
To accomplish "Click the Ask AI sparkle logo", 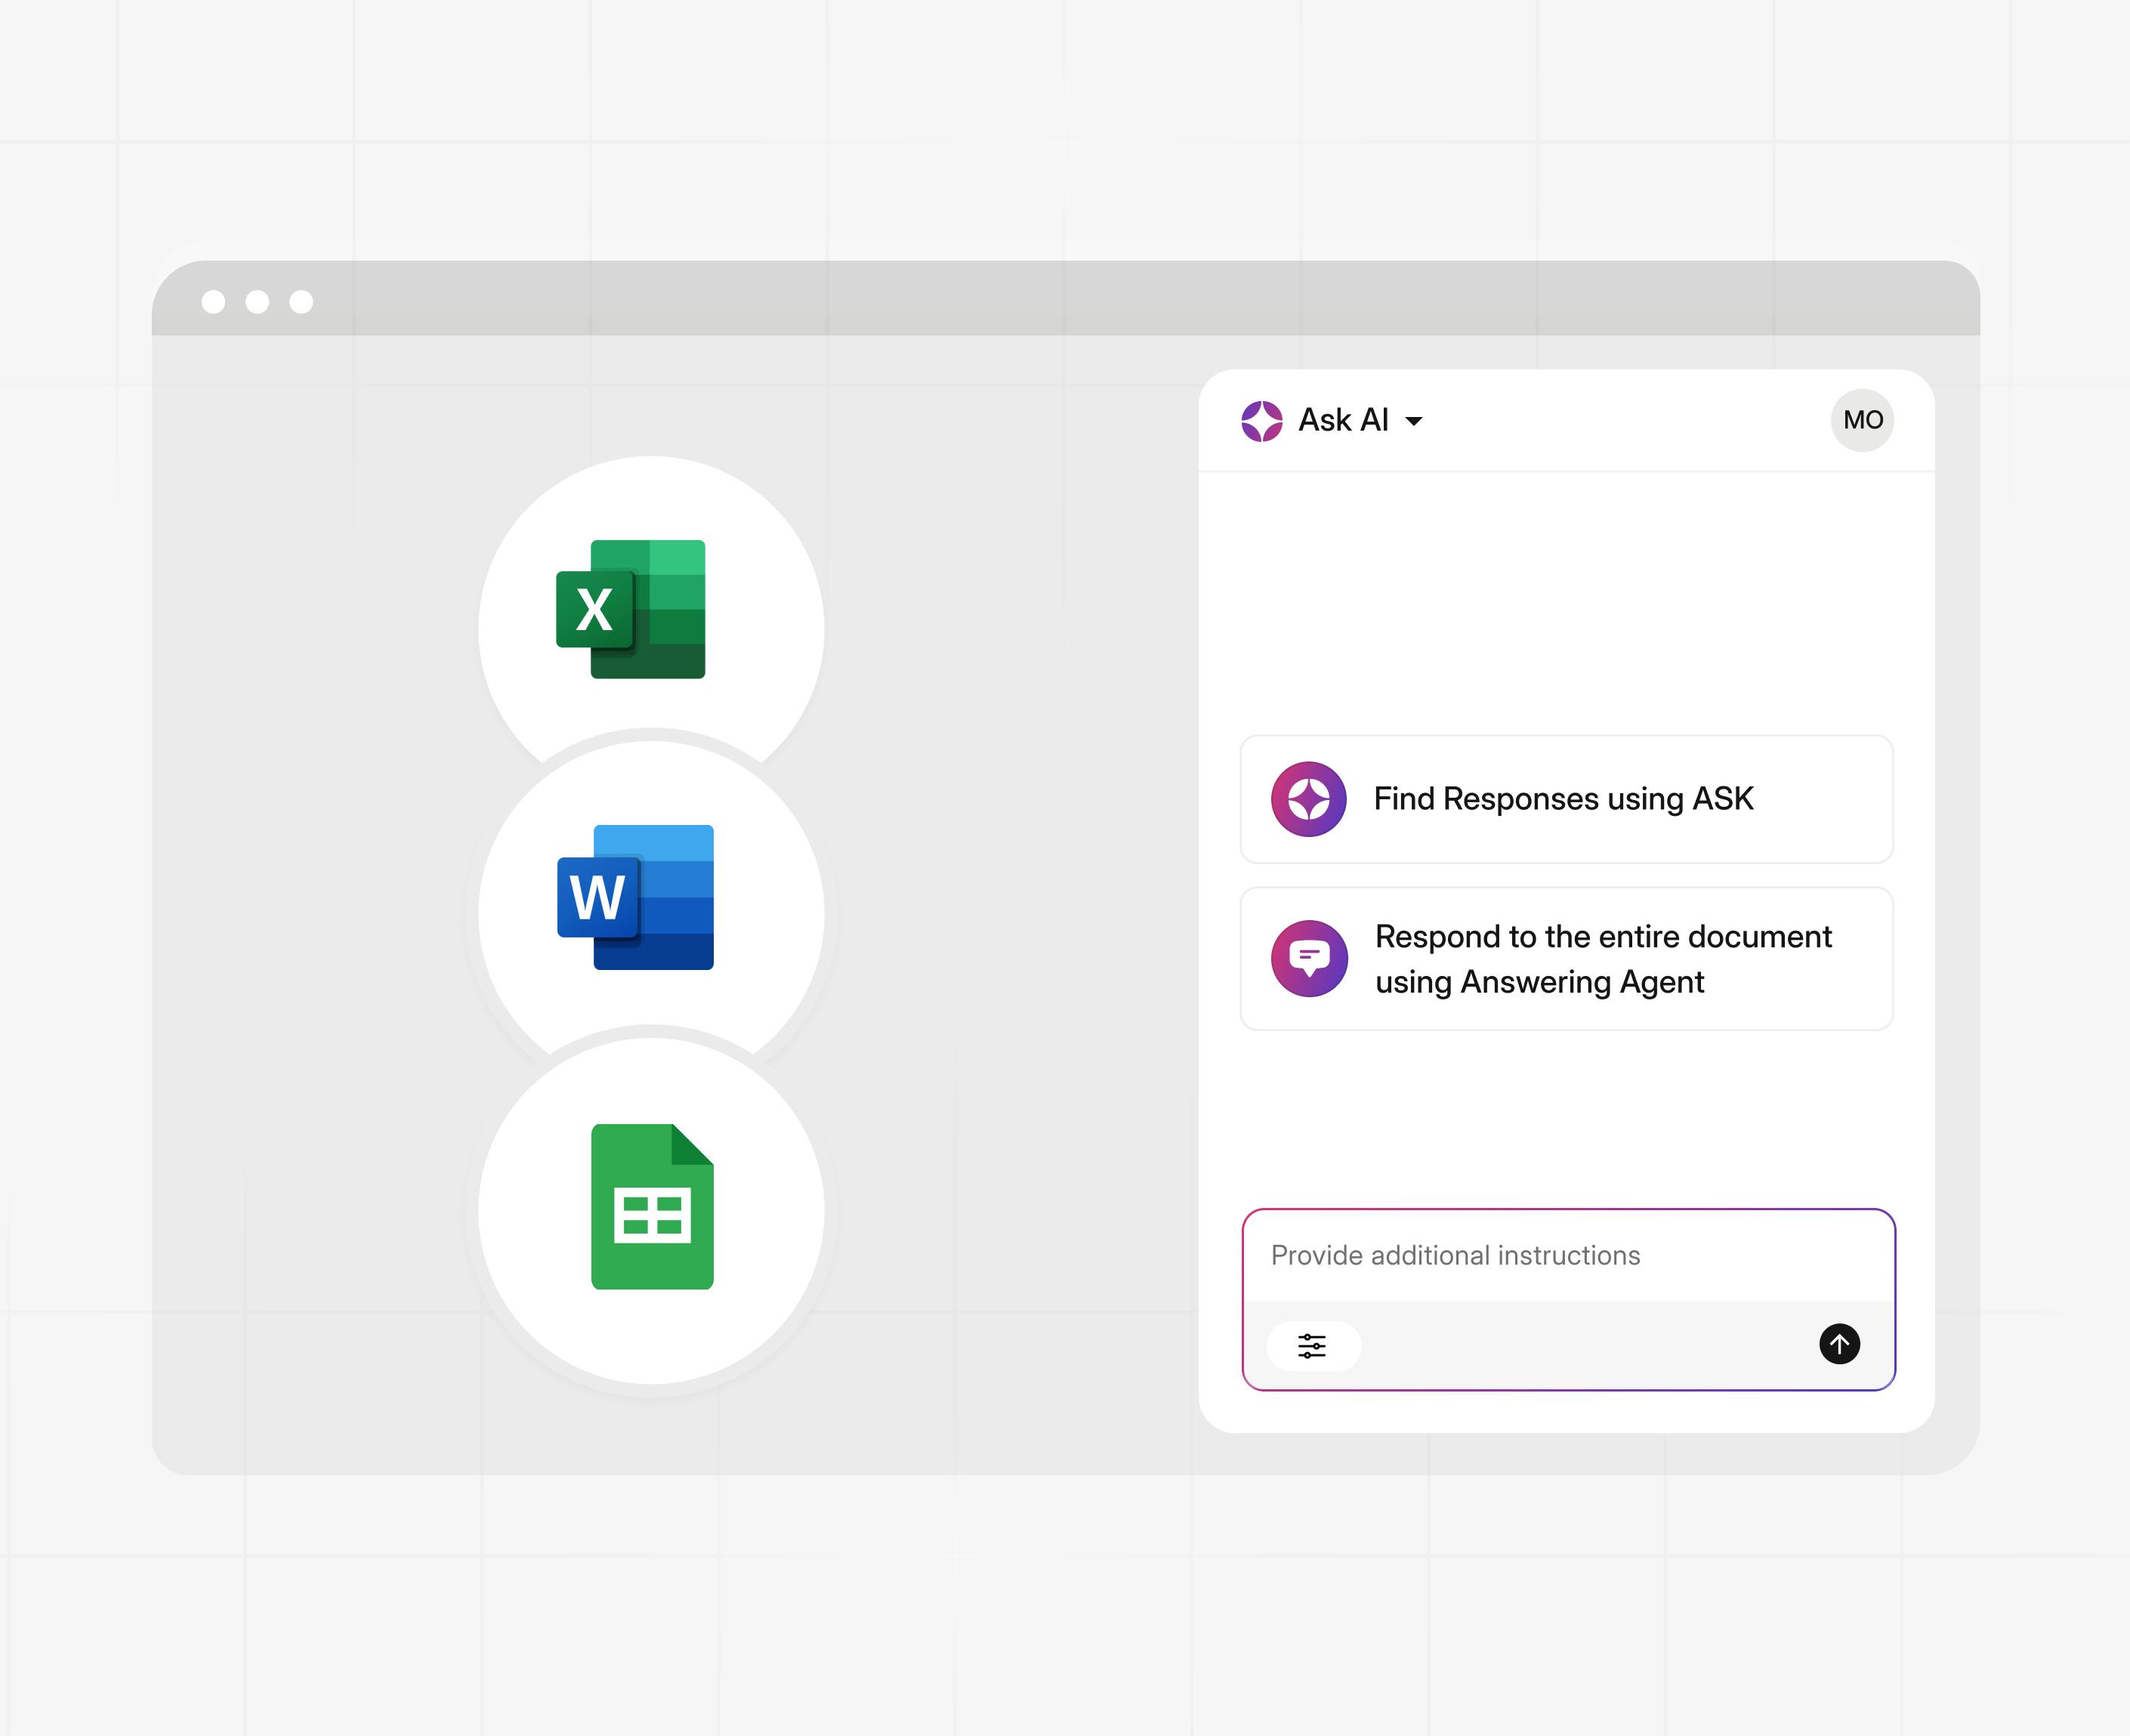I will click(1261, 421).
